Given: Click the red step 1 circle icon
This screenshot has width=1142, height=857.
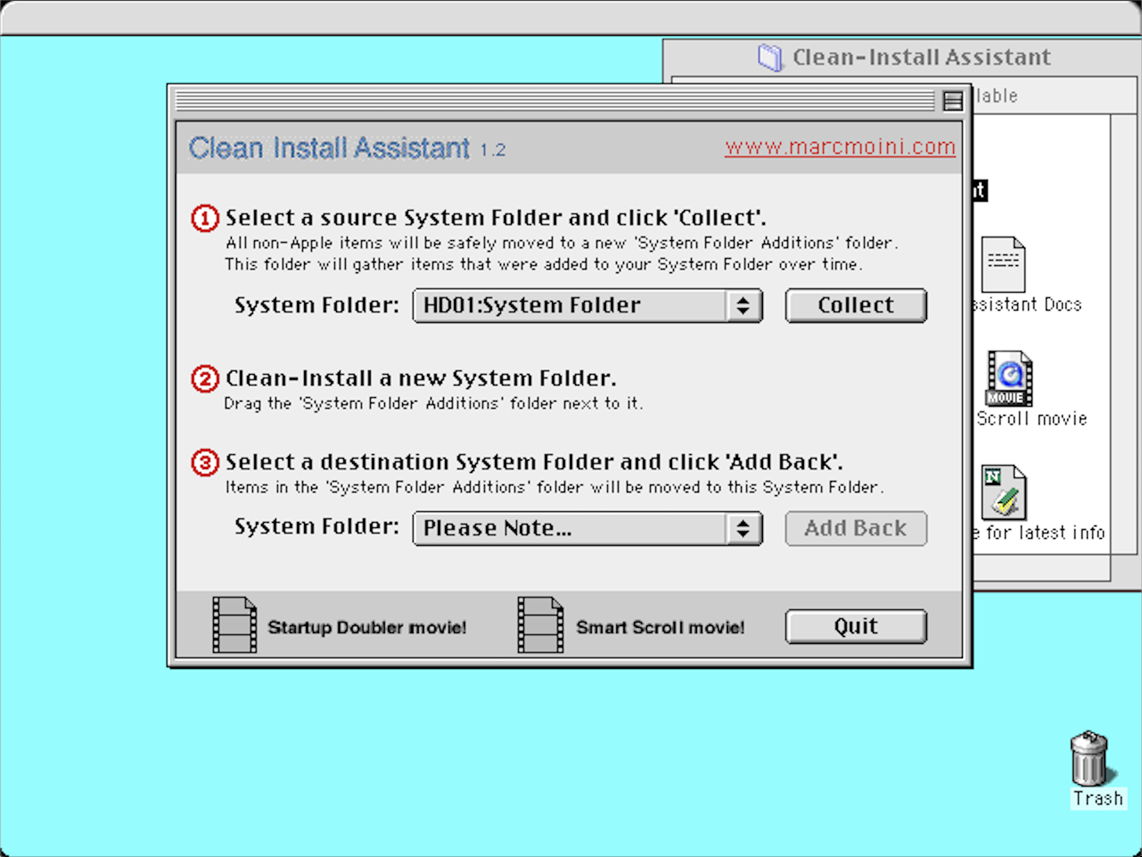Looking at the screenshot, I should (204, 218).
